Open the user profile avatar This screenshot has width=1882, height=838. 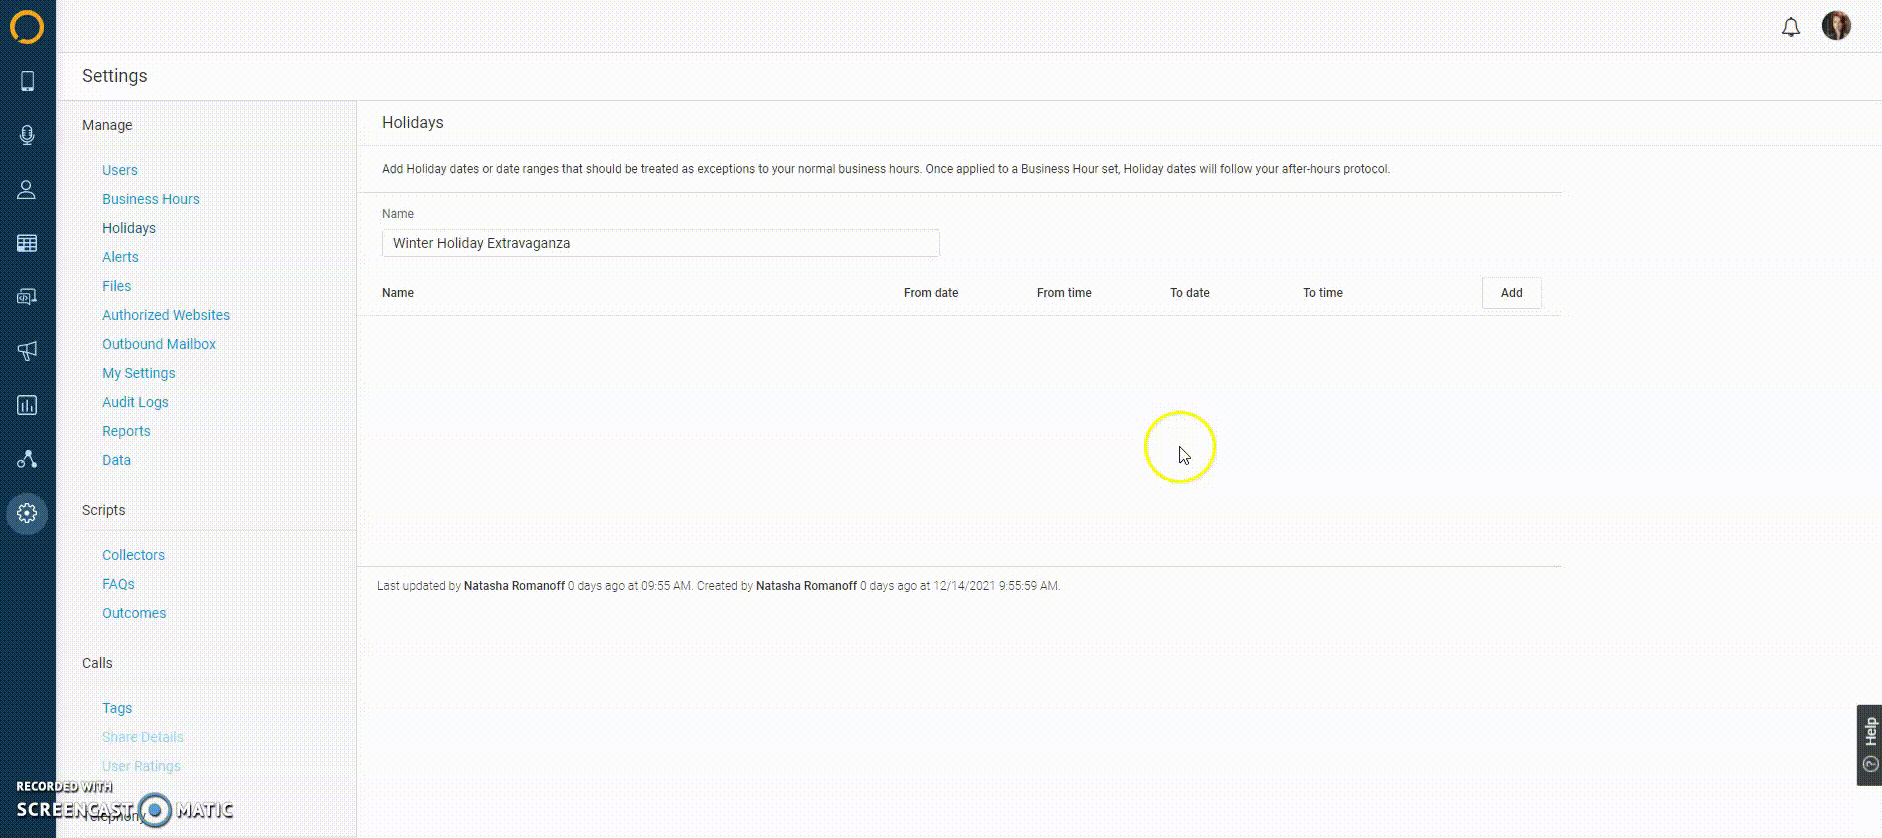coord(1836,26)
